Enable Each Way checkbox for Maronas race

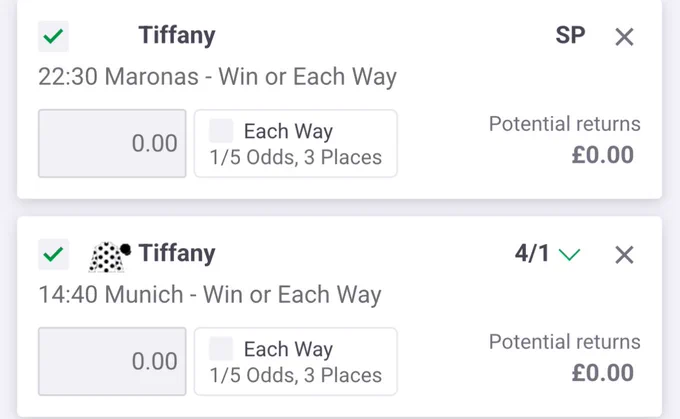click(221, 131)
